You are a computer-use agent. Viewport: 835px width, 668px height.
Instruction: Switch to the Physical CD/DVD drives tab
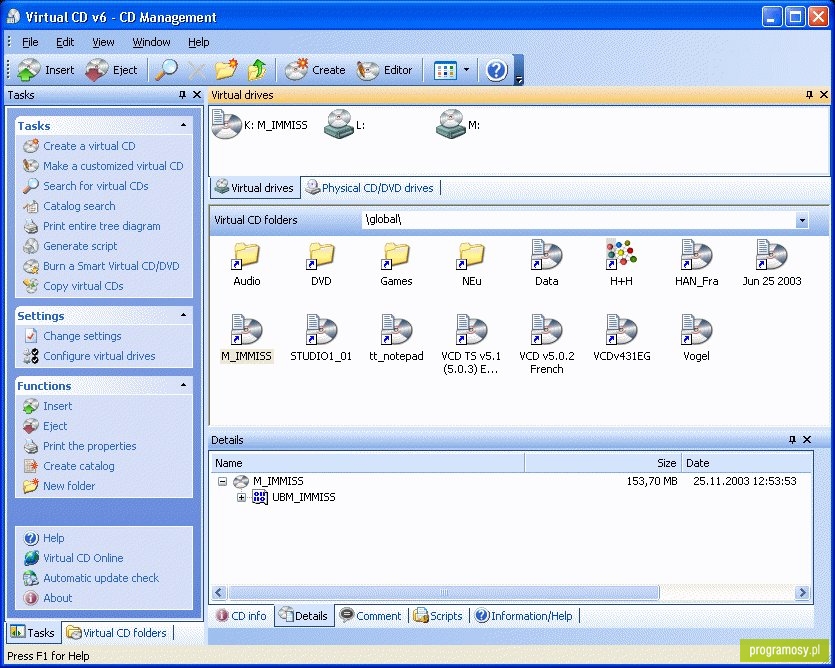click(x=371, y=188)
